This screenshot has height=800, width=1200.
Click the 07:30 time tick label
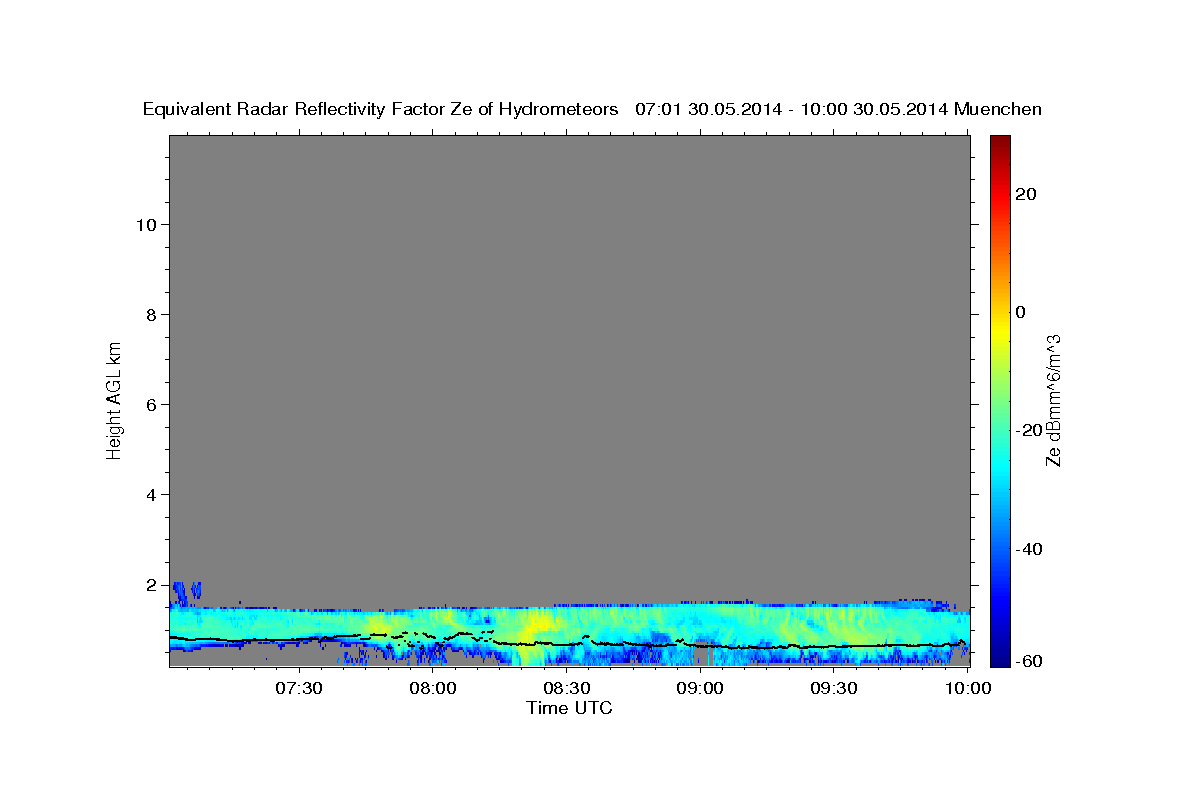pyautogui.click(x=299, y=689)
